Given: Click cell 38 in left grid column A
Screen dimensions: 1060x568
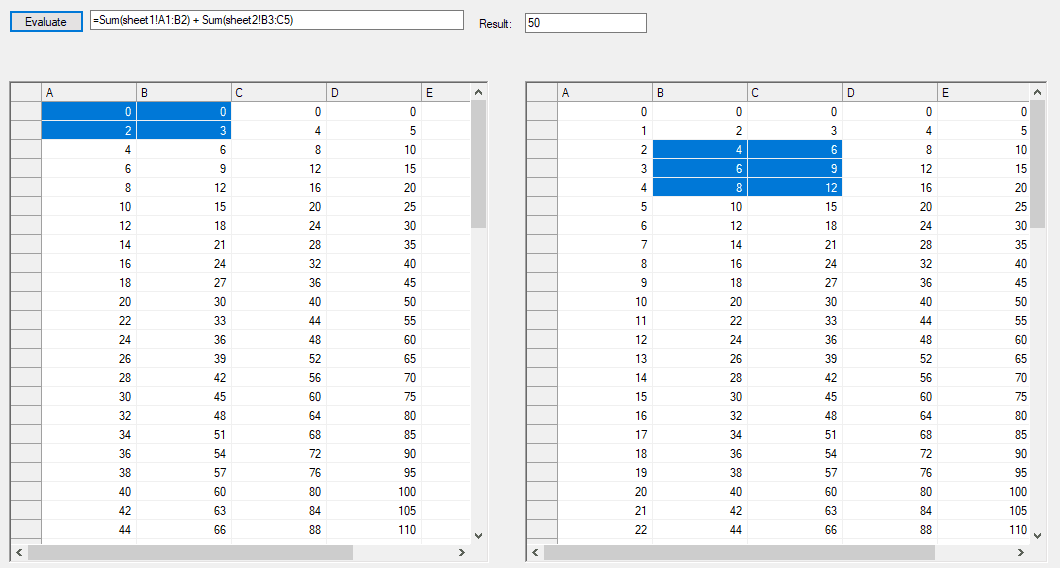Looking at the screenshot, I should point(89,473).
